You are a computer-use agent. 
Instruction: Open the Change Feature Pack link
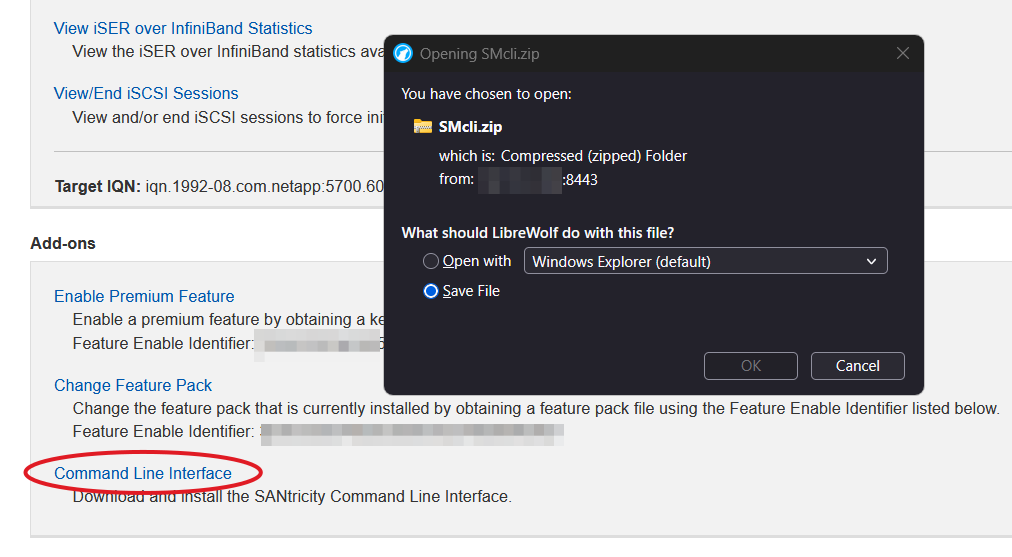pos(133,385)
